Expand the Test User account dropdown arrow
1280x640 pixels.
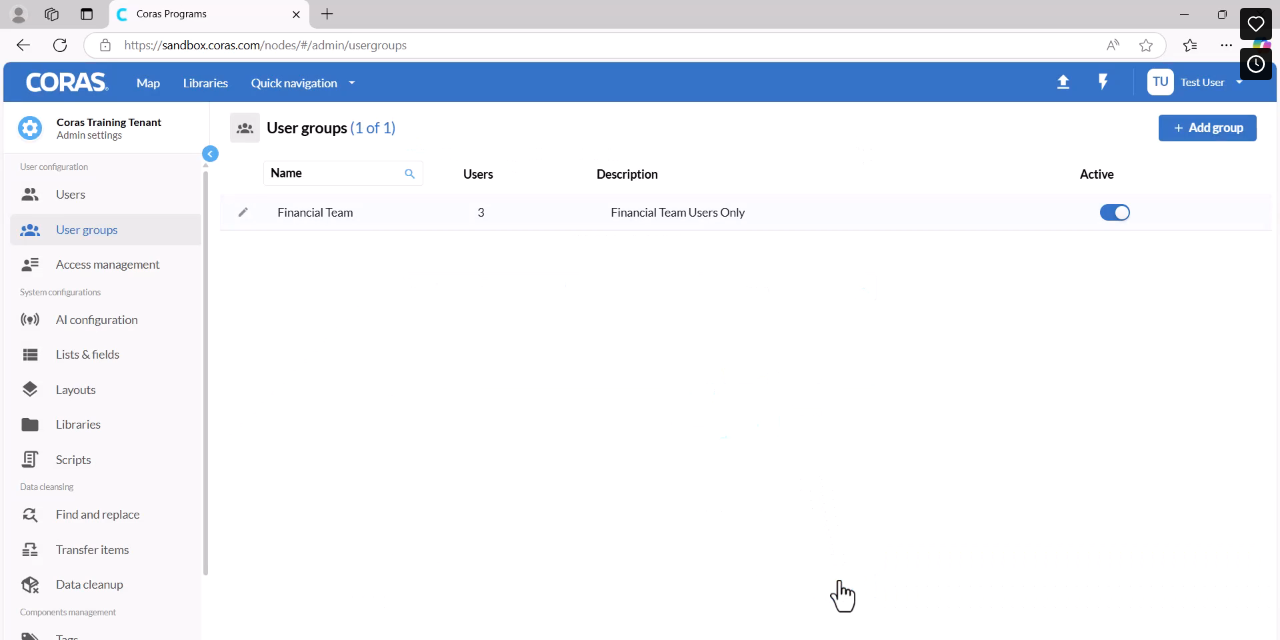tap(1240, 82)
